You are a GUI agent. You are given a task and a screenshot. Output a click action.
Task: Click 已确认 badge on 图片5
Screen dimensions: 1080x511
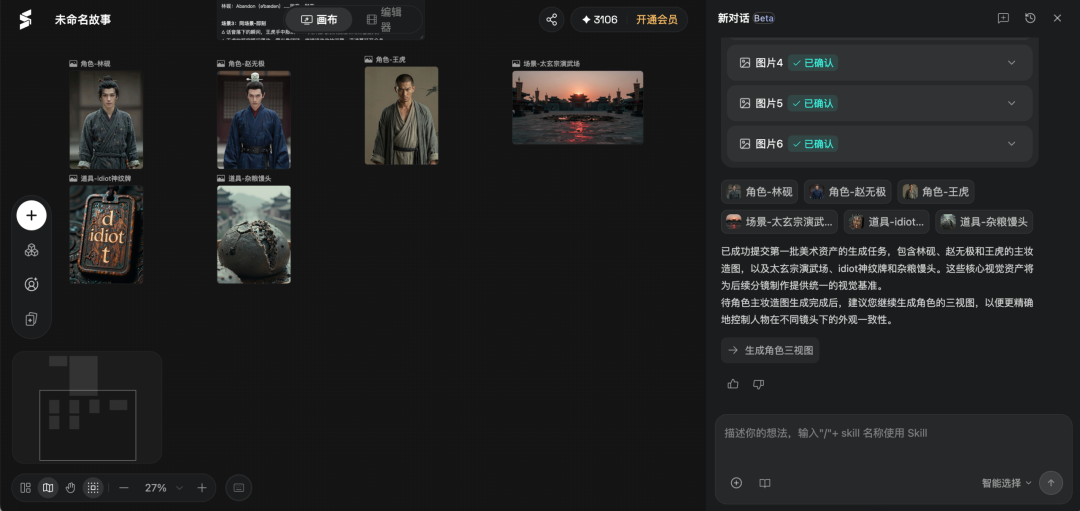click(813, 103)
